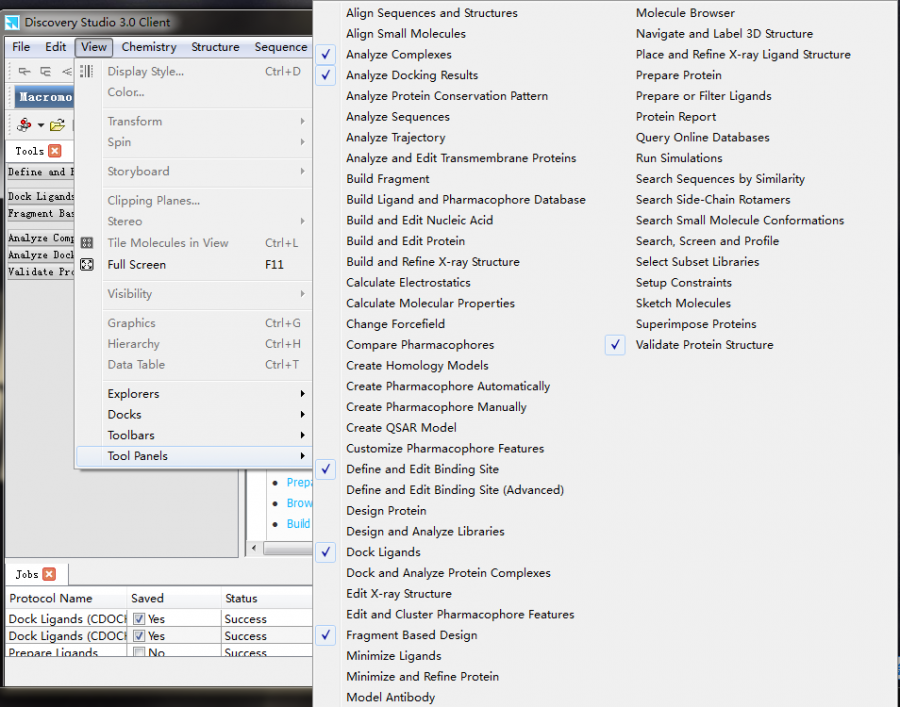Uncheck Analyze Complexes tool panel
This screenshot has height=707, width=900.
tap(325, 55)
